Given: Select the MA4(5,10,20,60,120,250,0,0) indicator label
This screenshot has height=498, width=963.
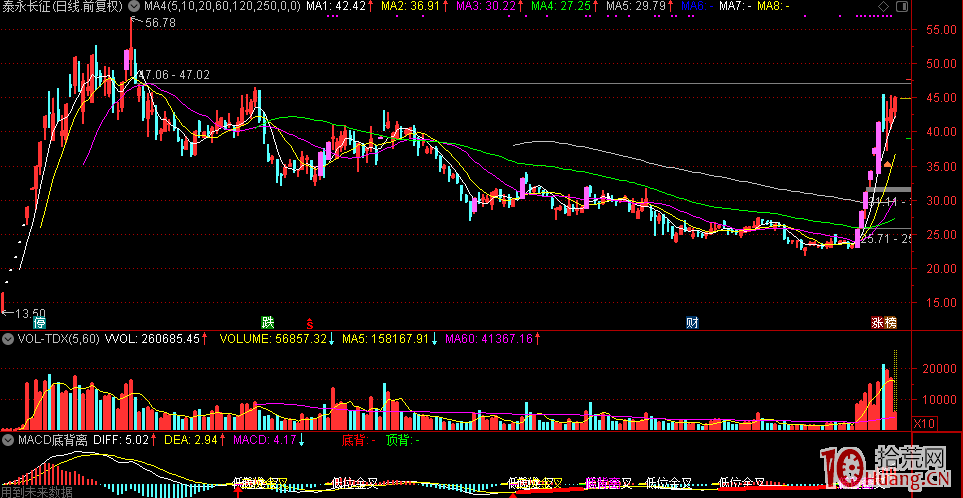Looking at the screenshot, I should tap(222, 7).
